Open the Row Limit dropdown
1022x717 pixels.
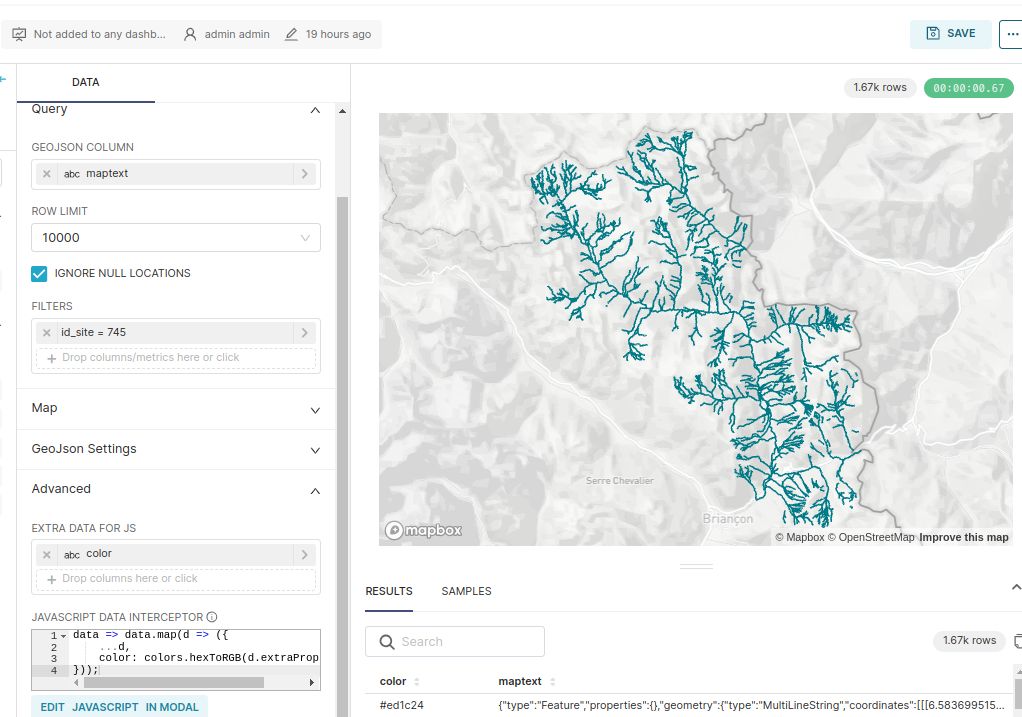[x=176, y=238]
